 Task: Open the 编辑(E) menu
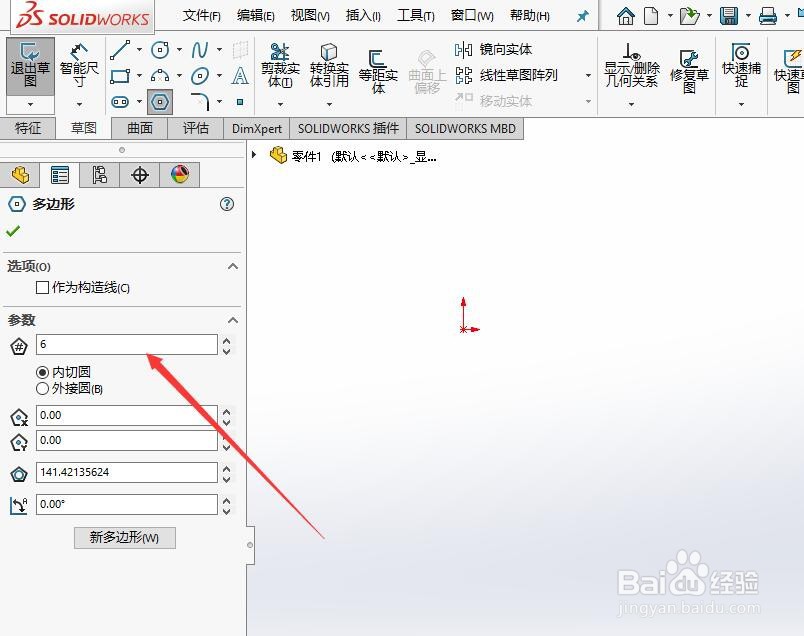tap(255, 16)
